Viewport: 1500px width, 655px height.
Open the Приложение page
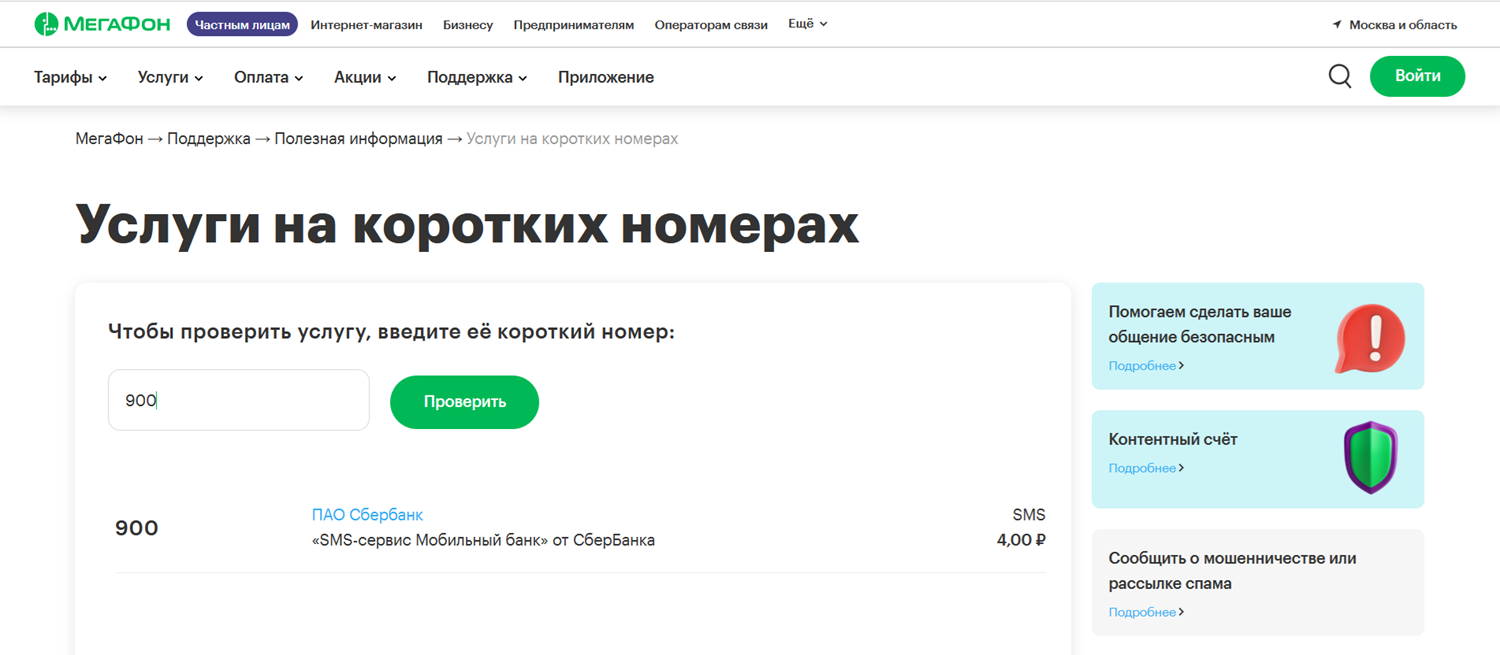point(606,77)
